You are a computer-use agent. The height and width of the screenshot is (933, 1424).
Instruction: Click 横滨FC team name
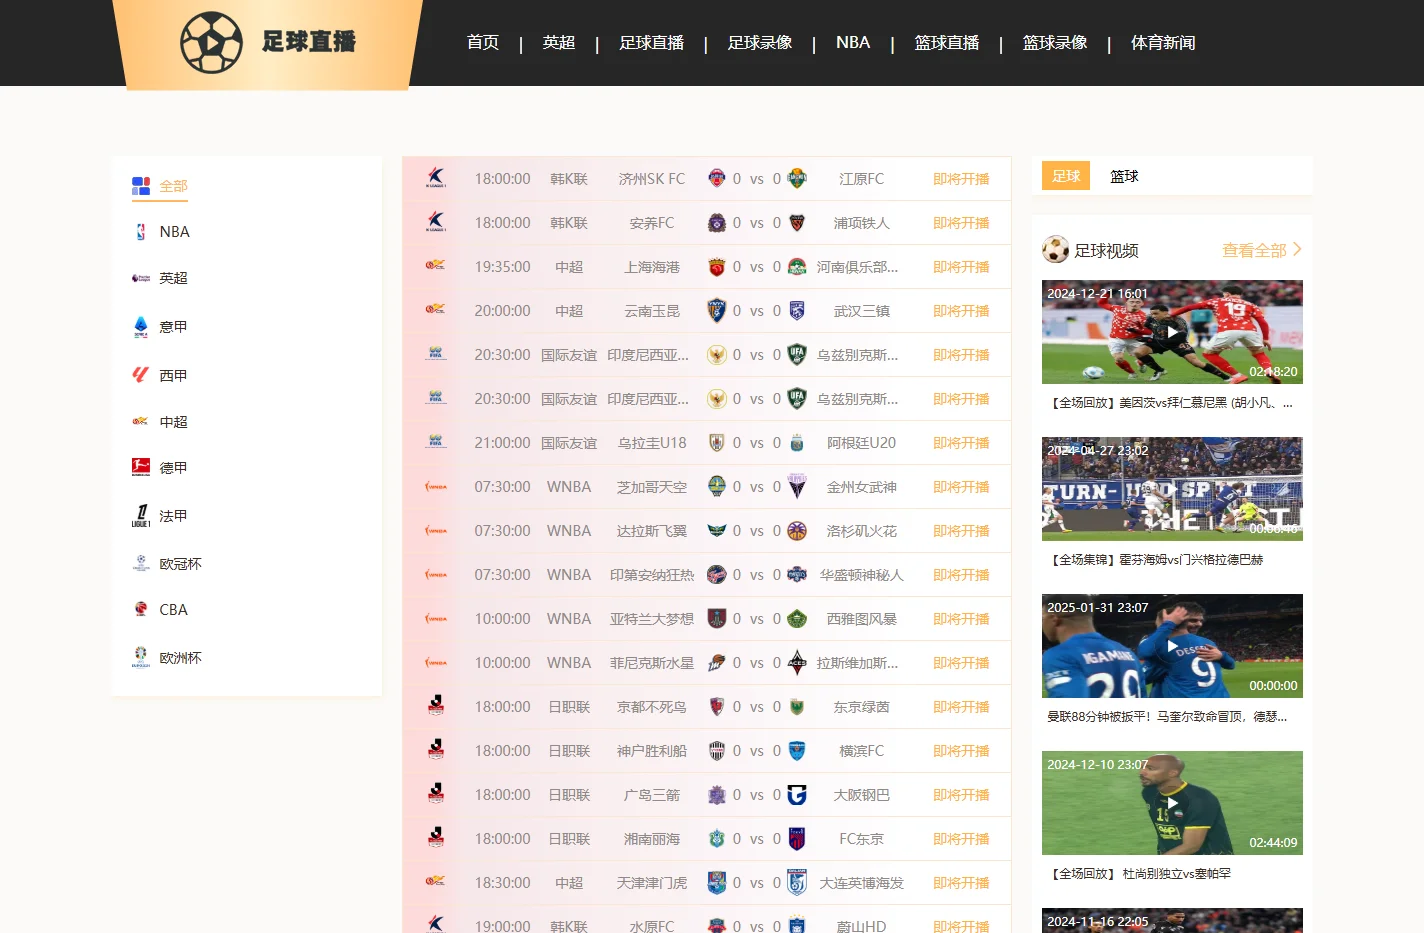862,751
